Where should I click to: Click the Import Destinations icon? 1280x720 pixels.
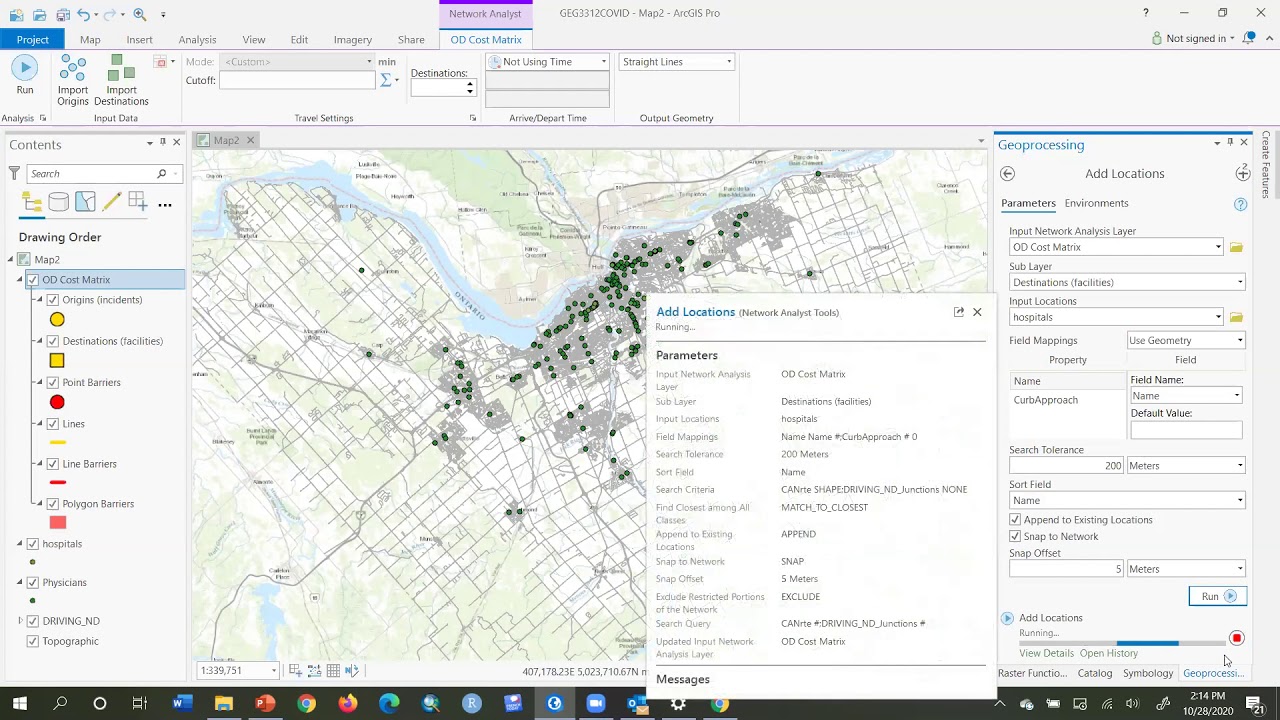point(121,80)
